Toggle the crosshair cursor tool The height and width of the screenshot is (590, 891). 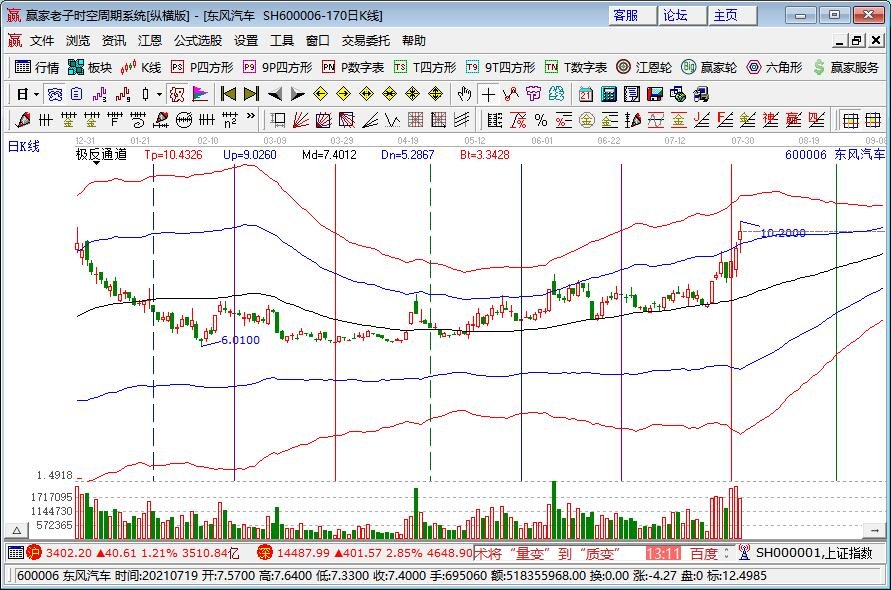(488, 94)
